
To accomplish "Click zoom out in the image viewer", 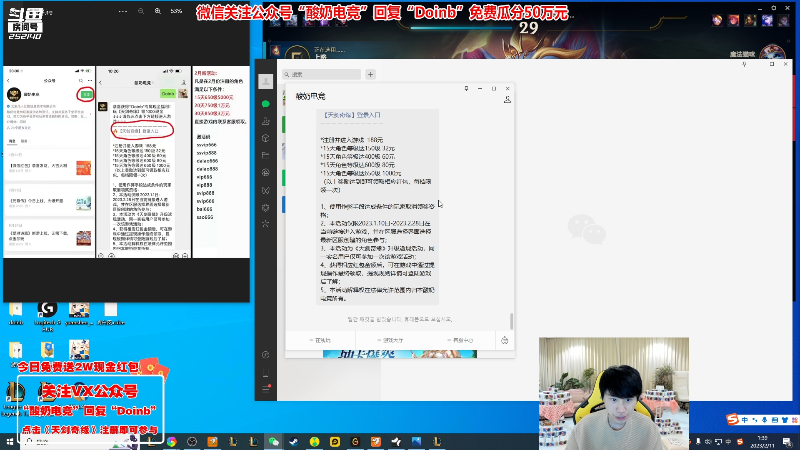I will (x=141, y=11).
